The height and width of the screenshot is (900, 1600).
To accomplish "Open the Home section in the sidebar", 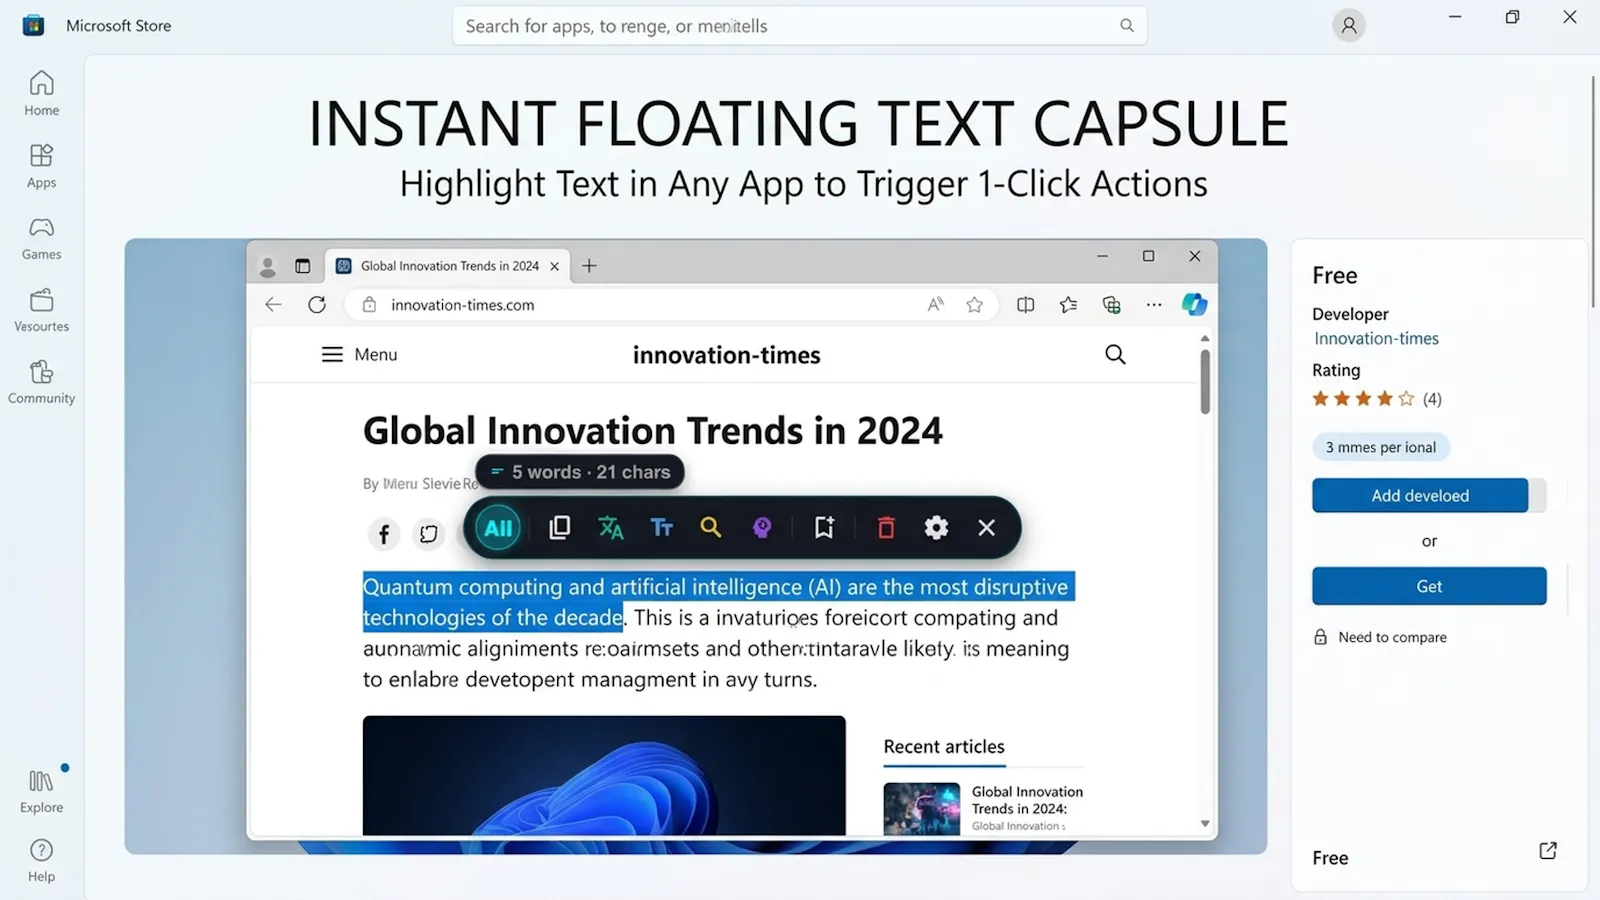I will click(42, 93).
